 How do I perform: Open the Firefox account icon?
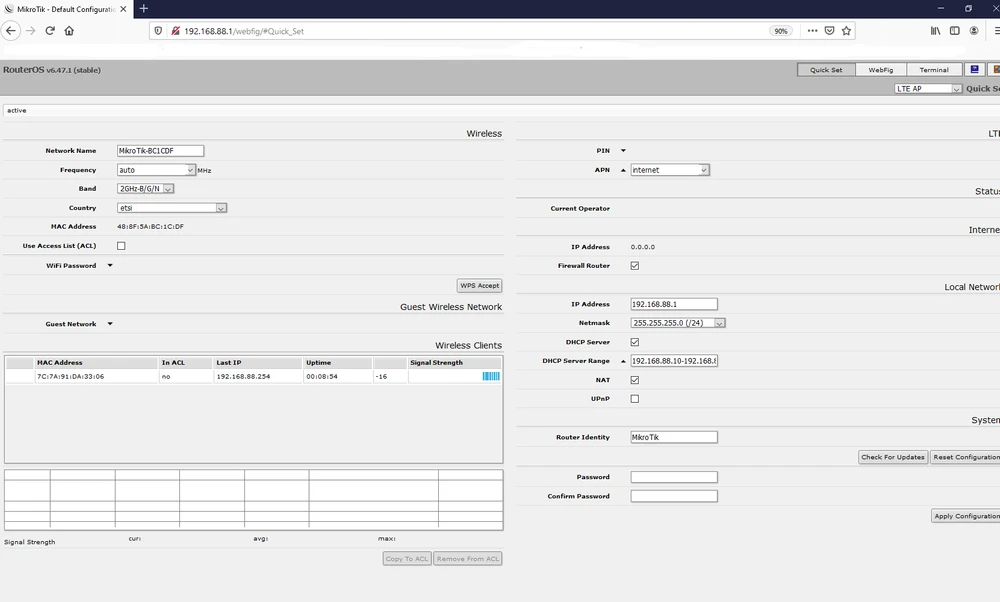click(x=973, y=30)
